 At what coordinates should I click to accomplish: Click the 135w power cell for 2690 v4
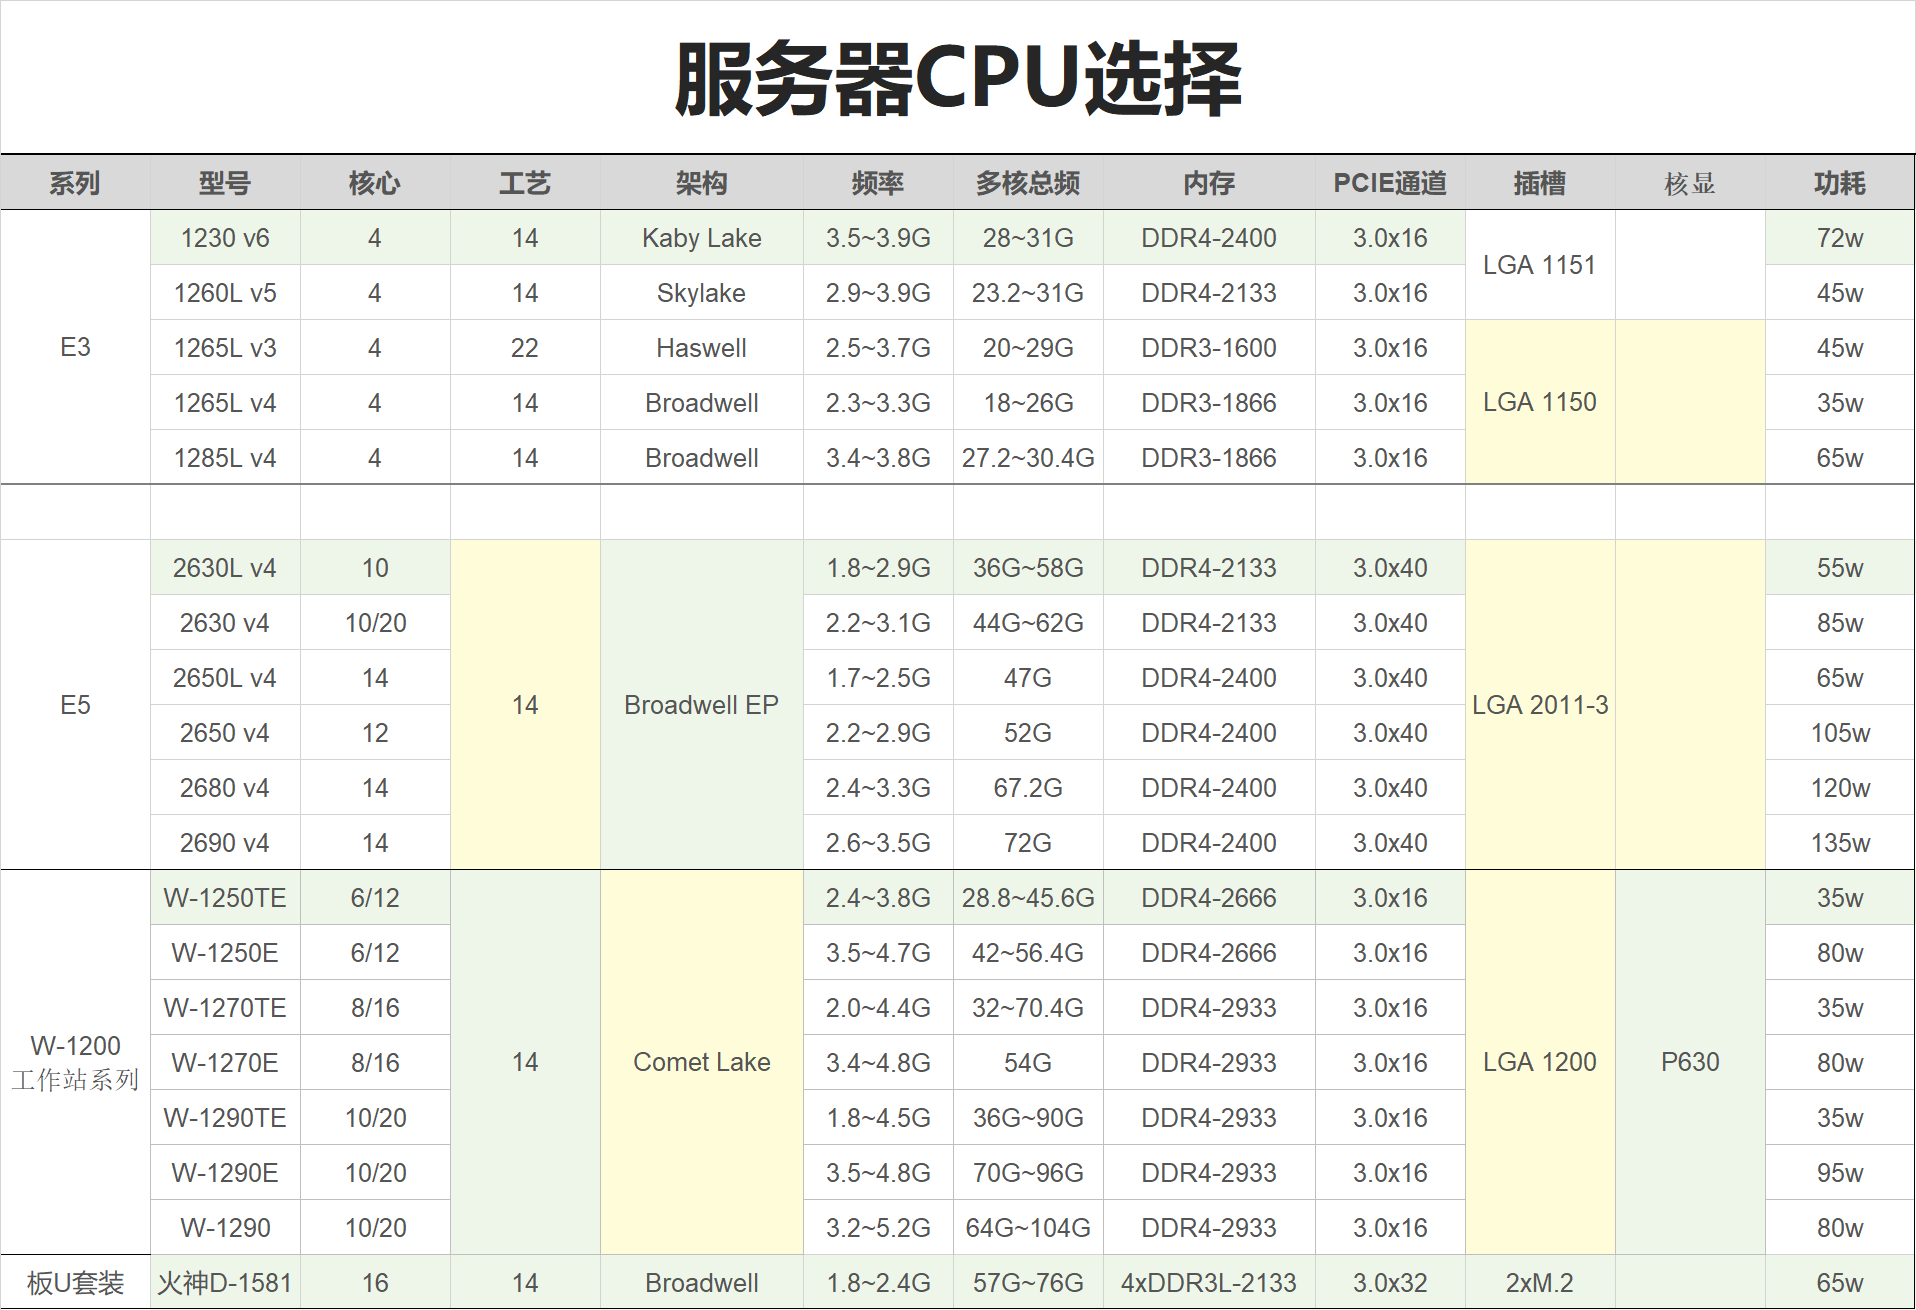coord(1840,842)
